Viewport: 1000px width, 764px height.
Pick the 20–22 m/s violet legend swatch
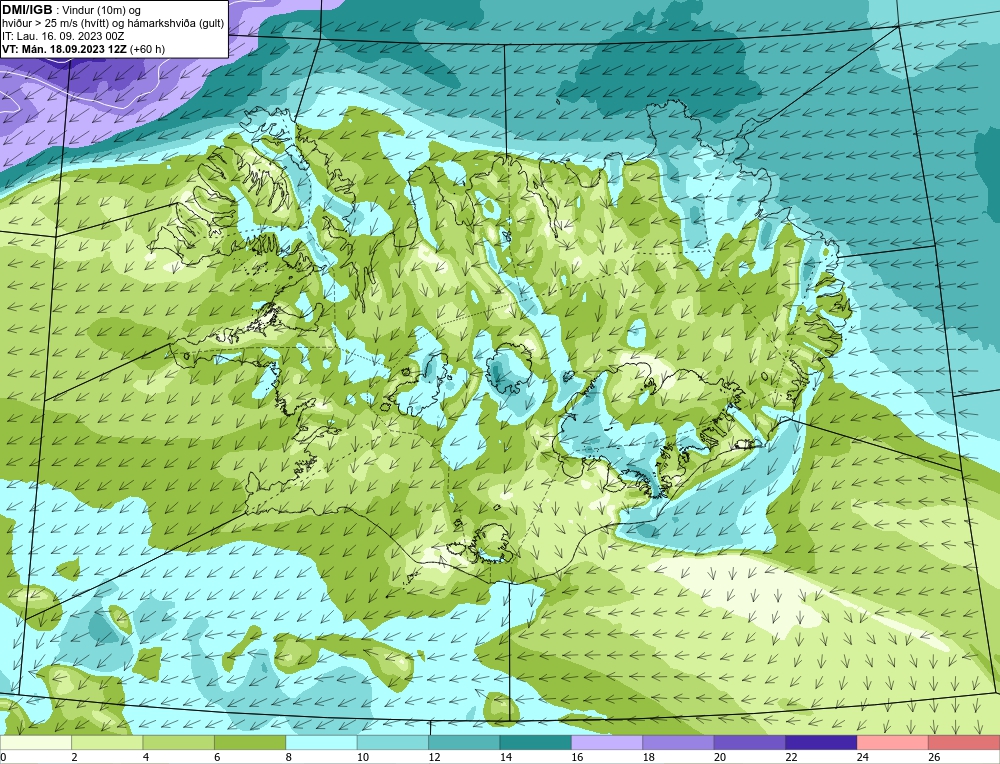750,742
